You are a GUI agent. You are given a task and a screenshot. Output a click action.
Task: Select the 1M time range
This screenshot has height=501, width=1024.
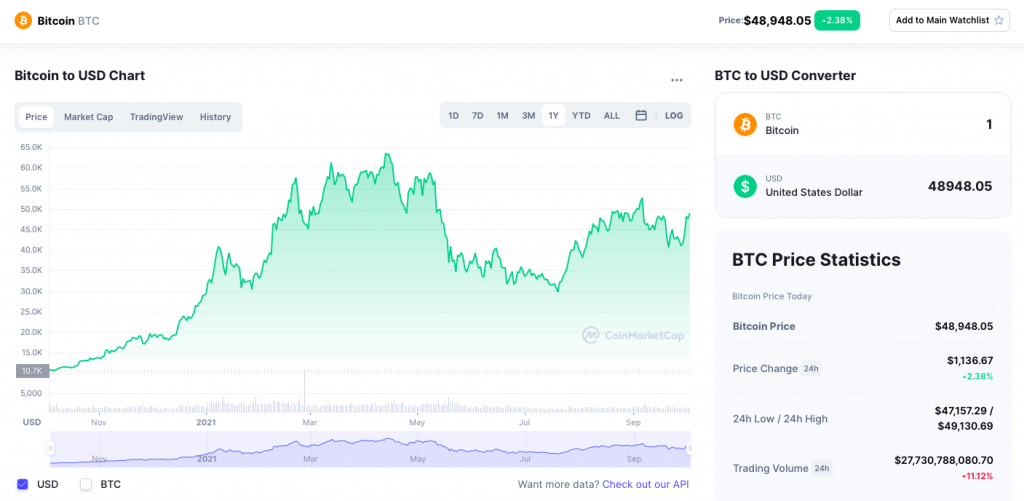pos(502,116)
